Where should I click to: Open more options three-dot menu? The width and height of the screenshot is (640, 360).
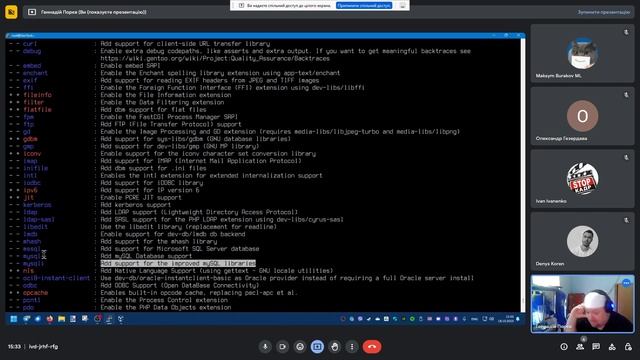[x=352, y=347]
